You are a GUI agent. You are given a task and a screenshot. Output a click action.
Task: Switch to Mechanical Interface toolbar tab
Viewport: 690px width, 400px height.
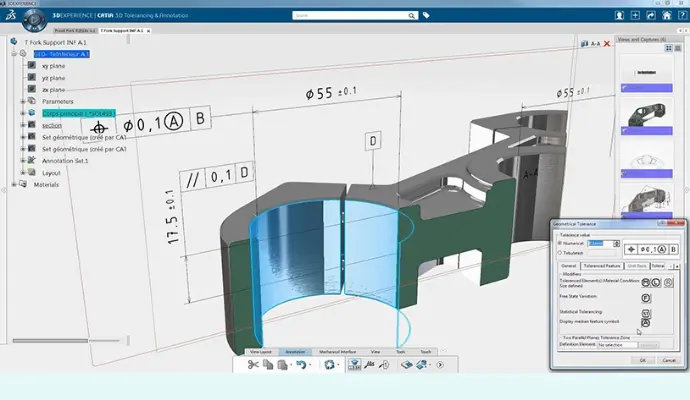click(338, 352)
